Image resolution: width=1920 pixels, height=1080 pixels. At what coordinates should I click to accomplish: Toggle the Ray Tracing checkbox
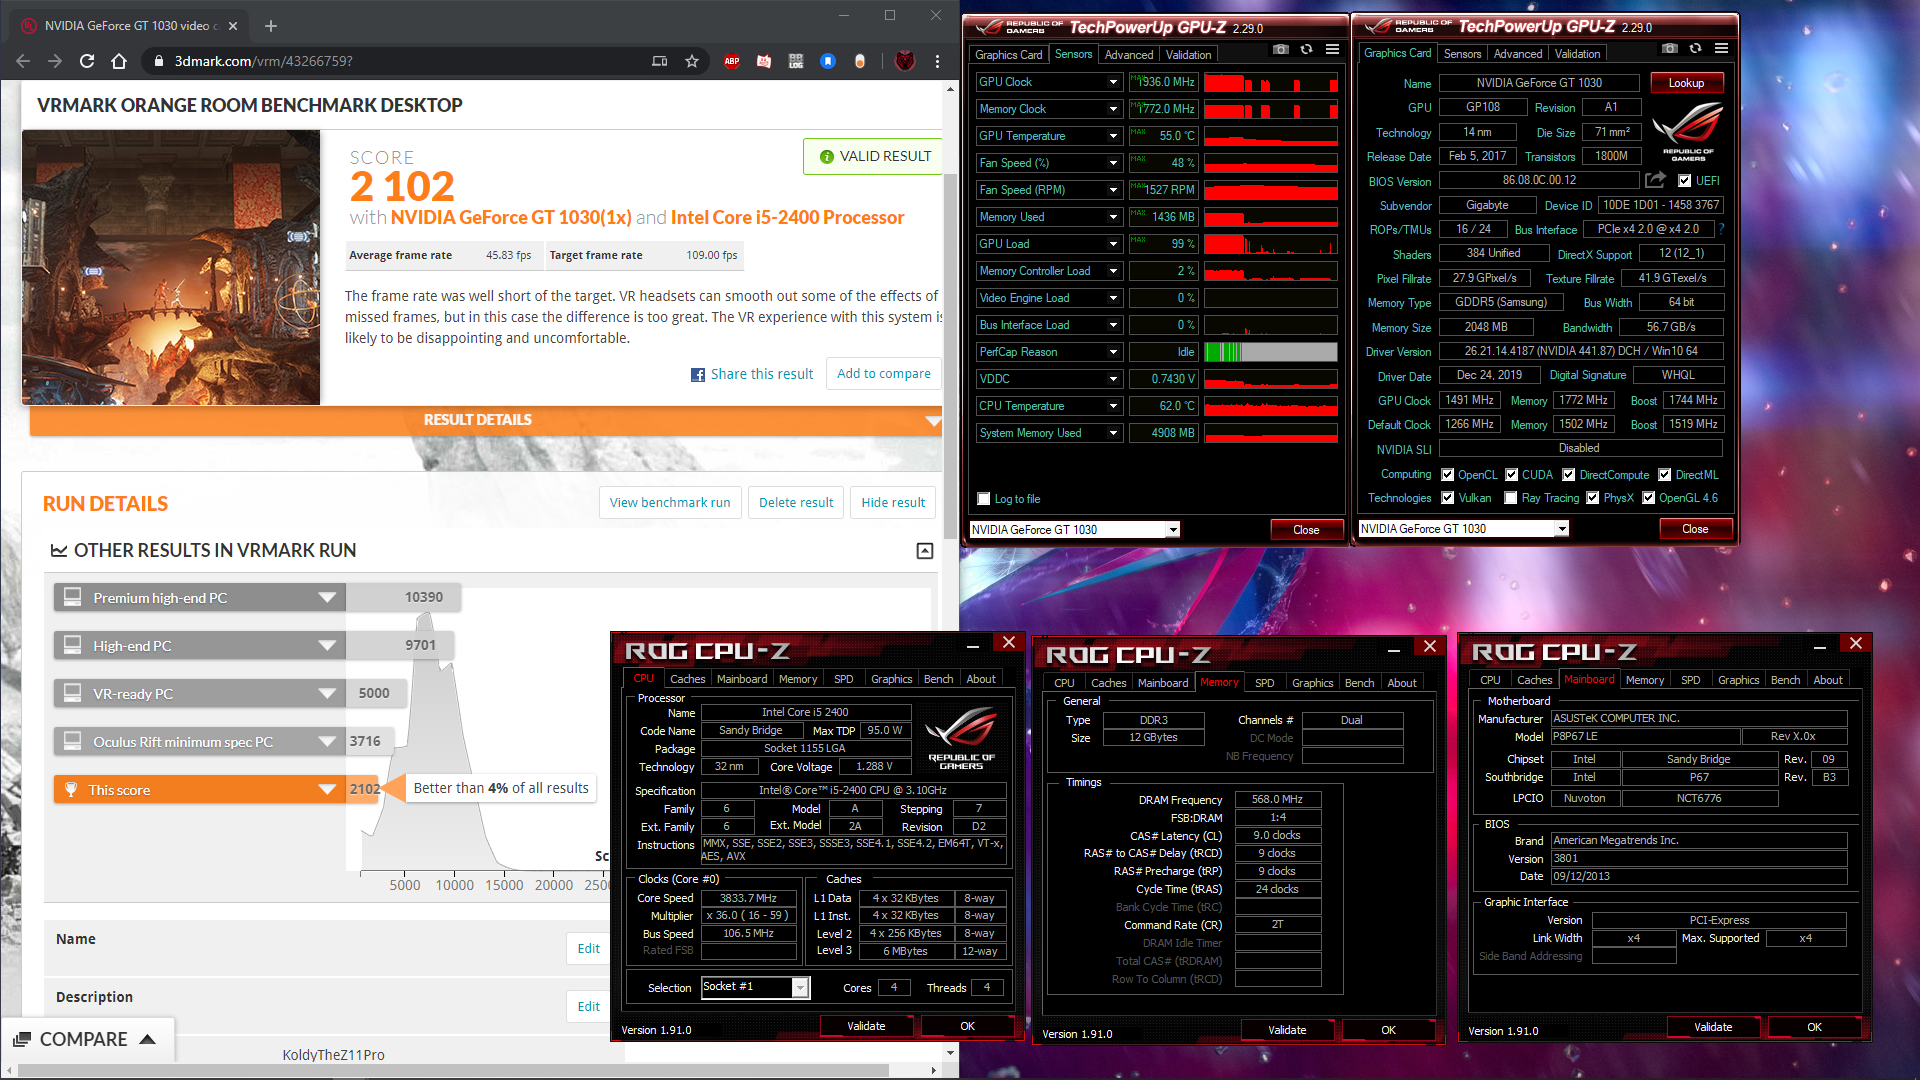click(1511, 498)
